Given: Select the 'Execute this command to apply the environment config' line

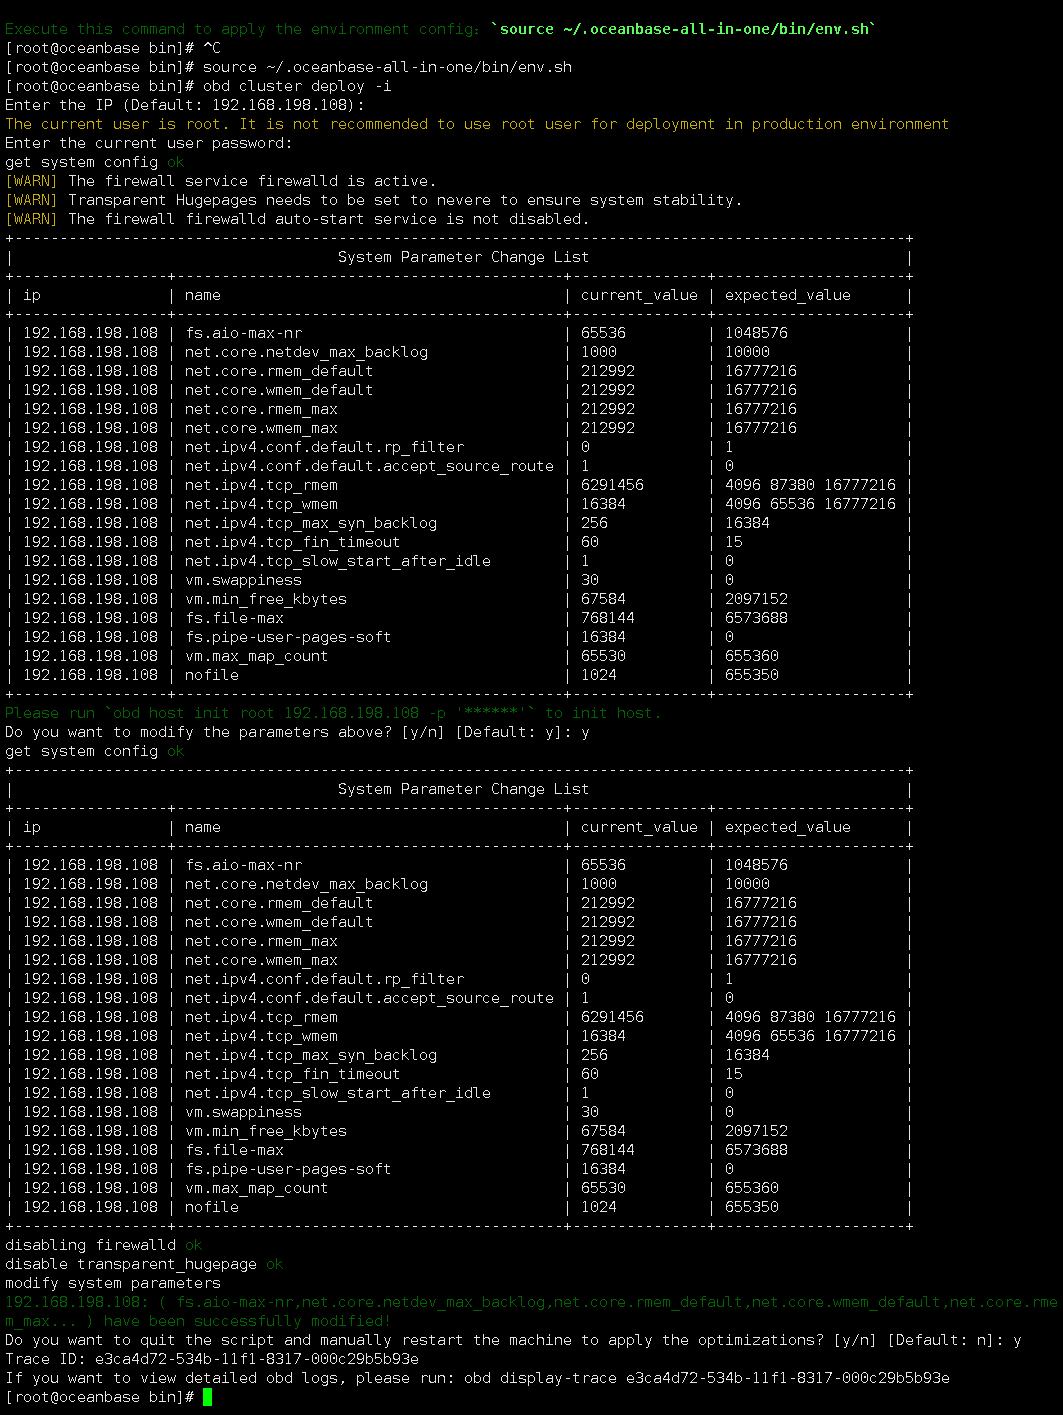Looking at the screenshot, I should (441, 29).
